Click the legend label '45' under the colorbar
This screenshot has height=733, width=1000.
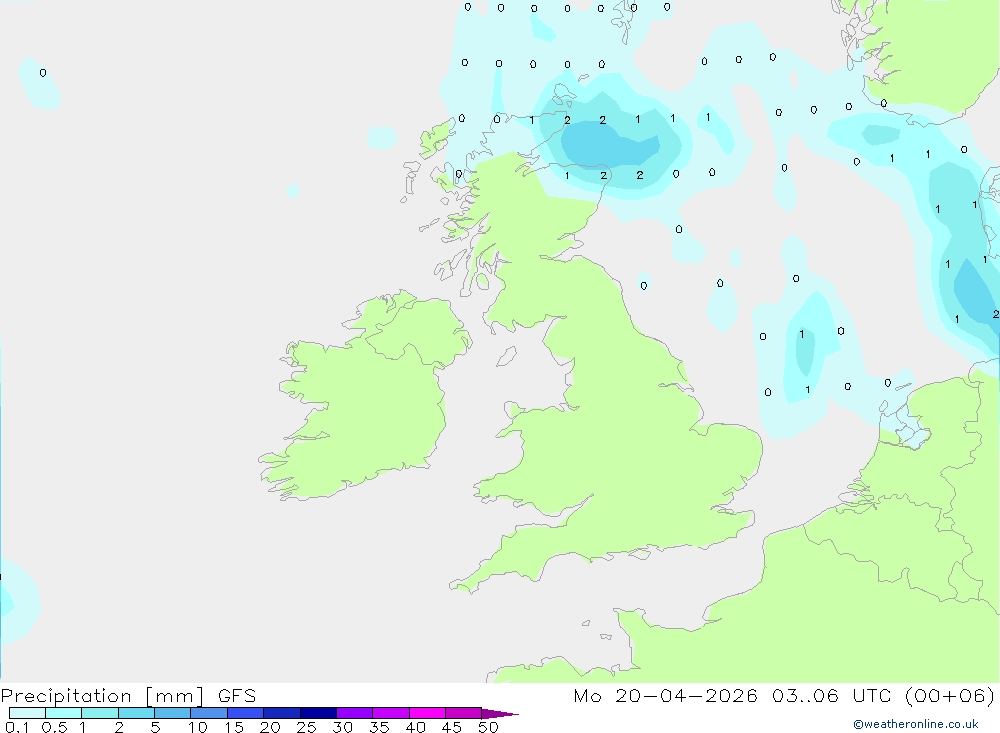click(452, 727)
